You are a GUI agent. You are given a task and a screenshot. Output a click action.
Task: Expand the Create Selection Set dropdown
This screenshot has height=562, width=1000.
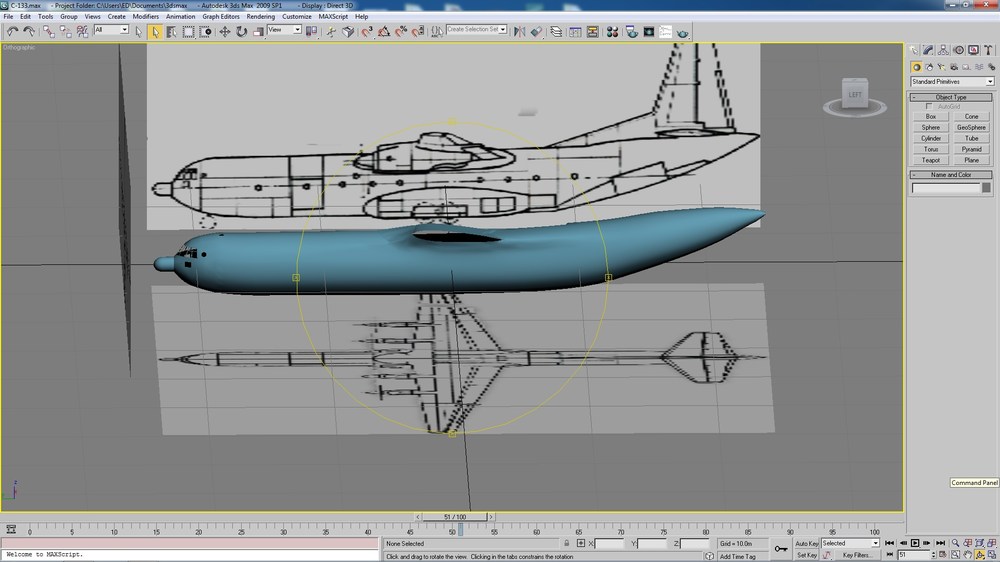476,29
